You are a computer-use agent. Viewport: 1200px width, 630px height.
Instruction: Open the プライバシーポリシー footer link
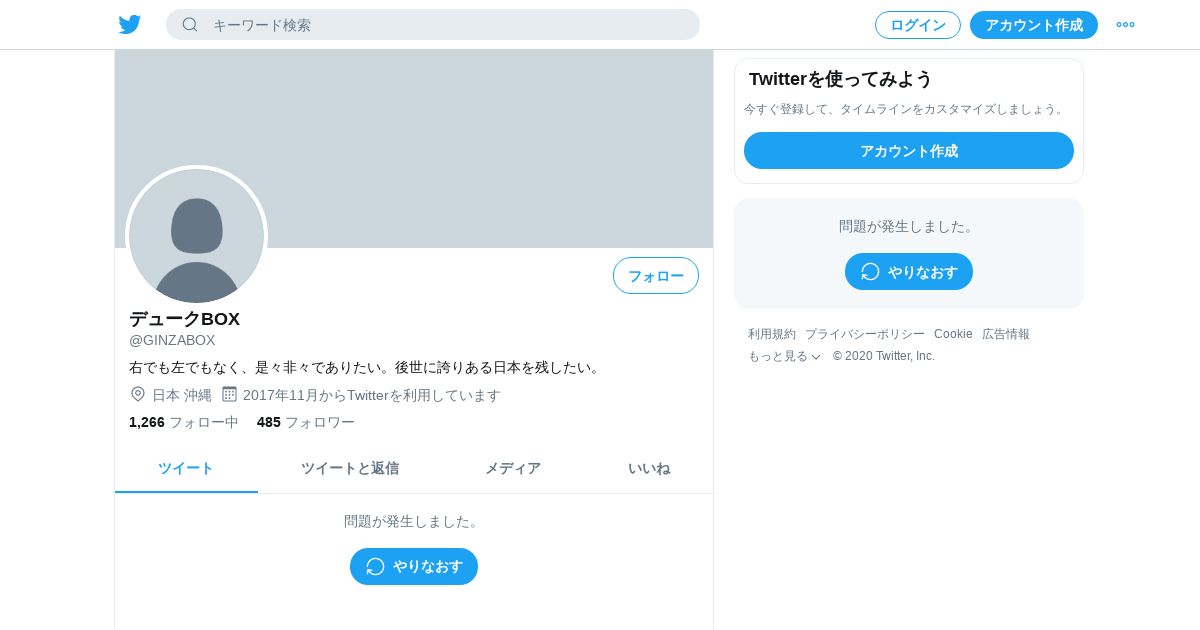click(x=865, y=334)
